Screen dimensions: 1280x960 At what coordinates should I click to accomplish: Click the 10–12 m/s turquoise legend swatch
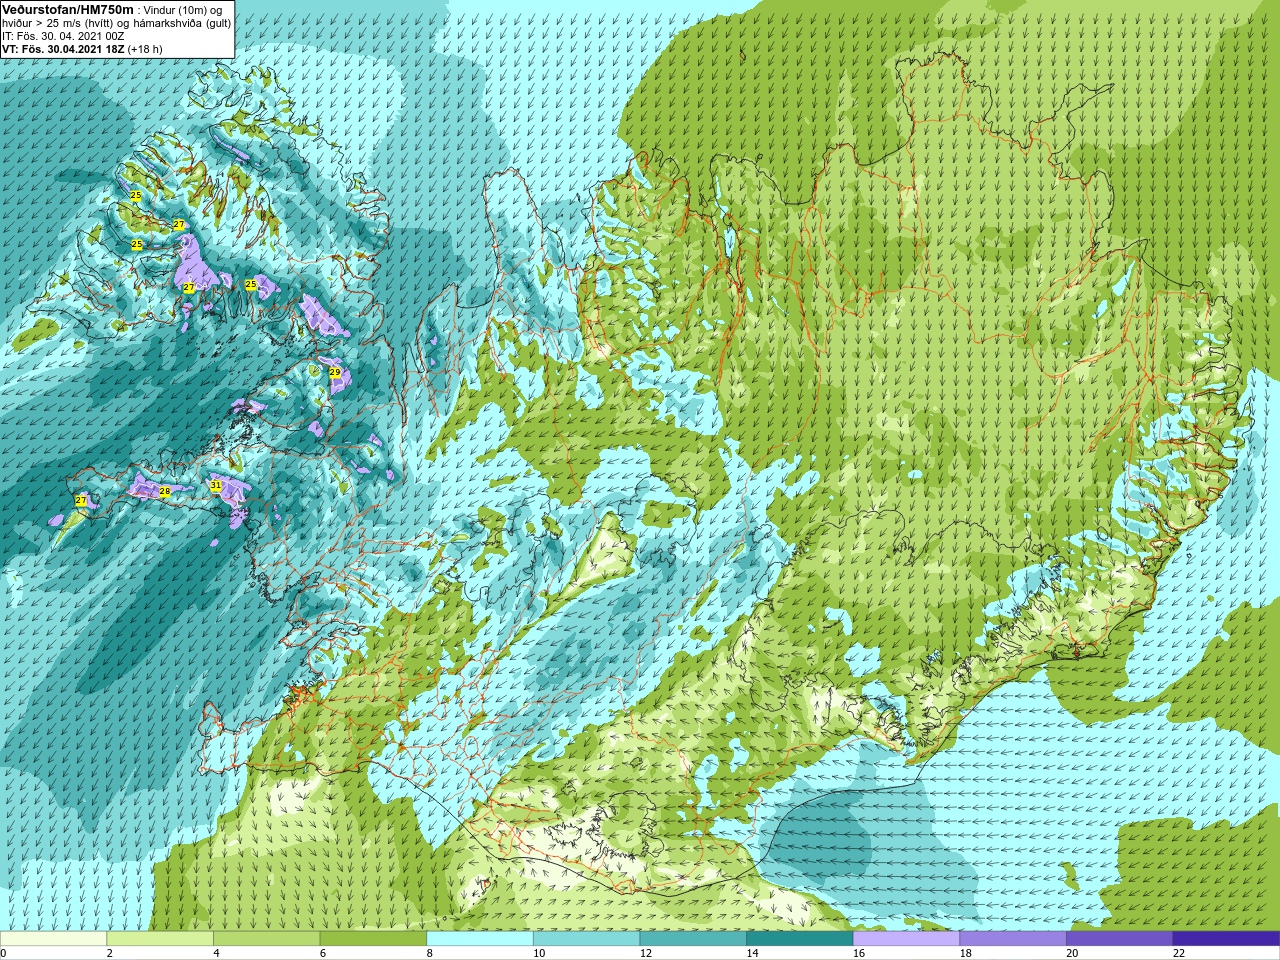[587, 939]
